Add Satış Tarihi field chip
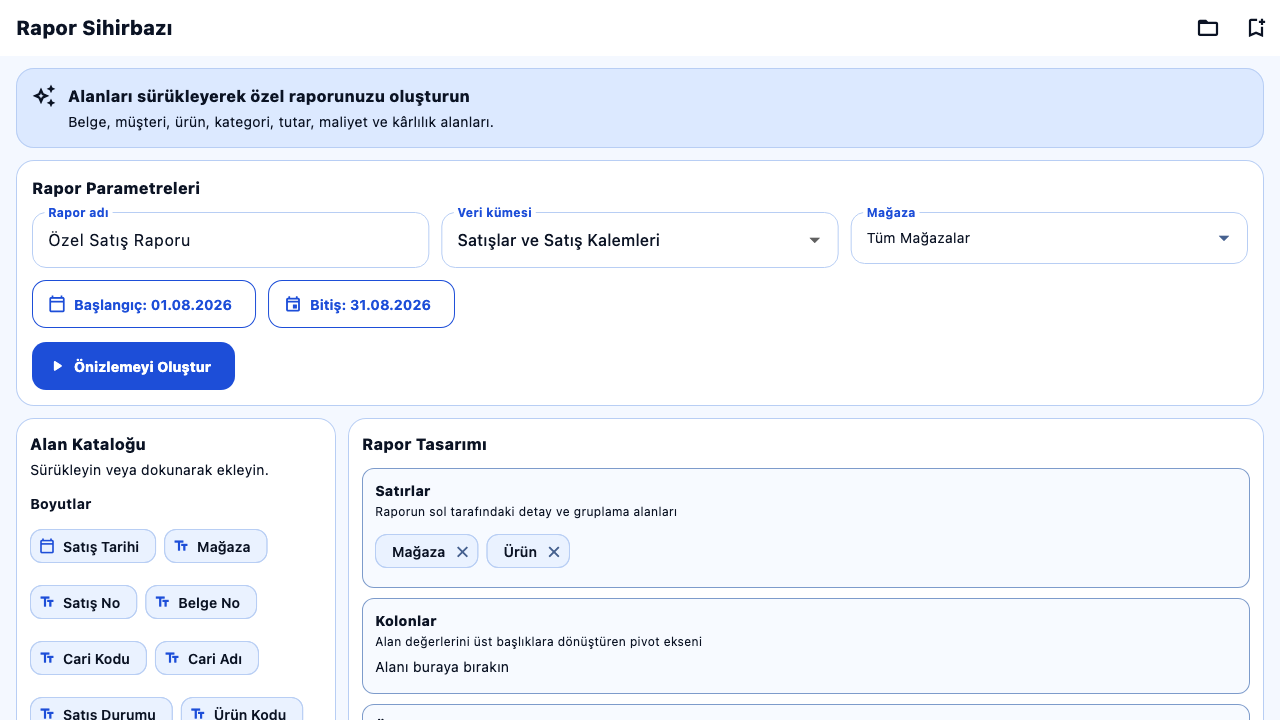 (93, 546)
